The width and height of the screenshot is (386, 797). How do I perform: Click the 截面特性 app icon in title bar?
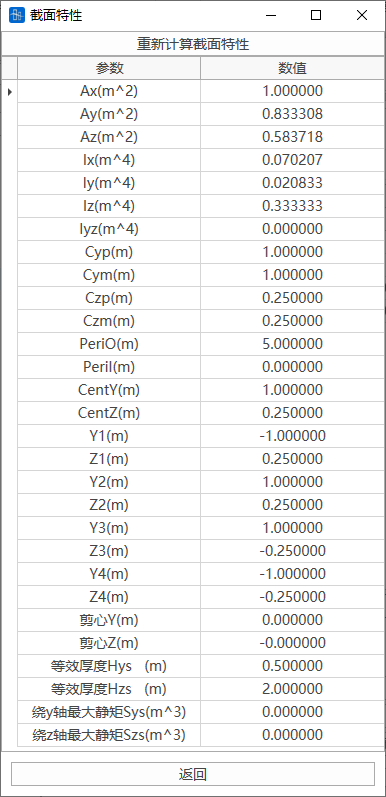(x=17, y=15)
